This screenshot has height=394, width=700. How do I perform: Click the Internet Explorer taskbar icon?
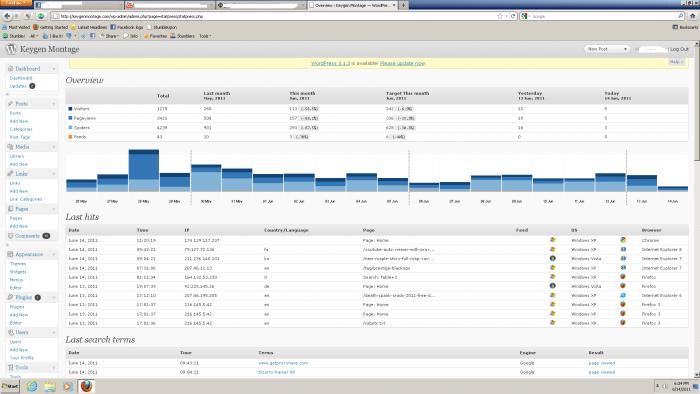tap(32, 386)
